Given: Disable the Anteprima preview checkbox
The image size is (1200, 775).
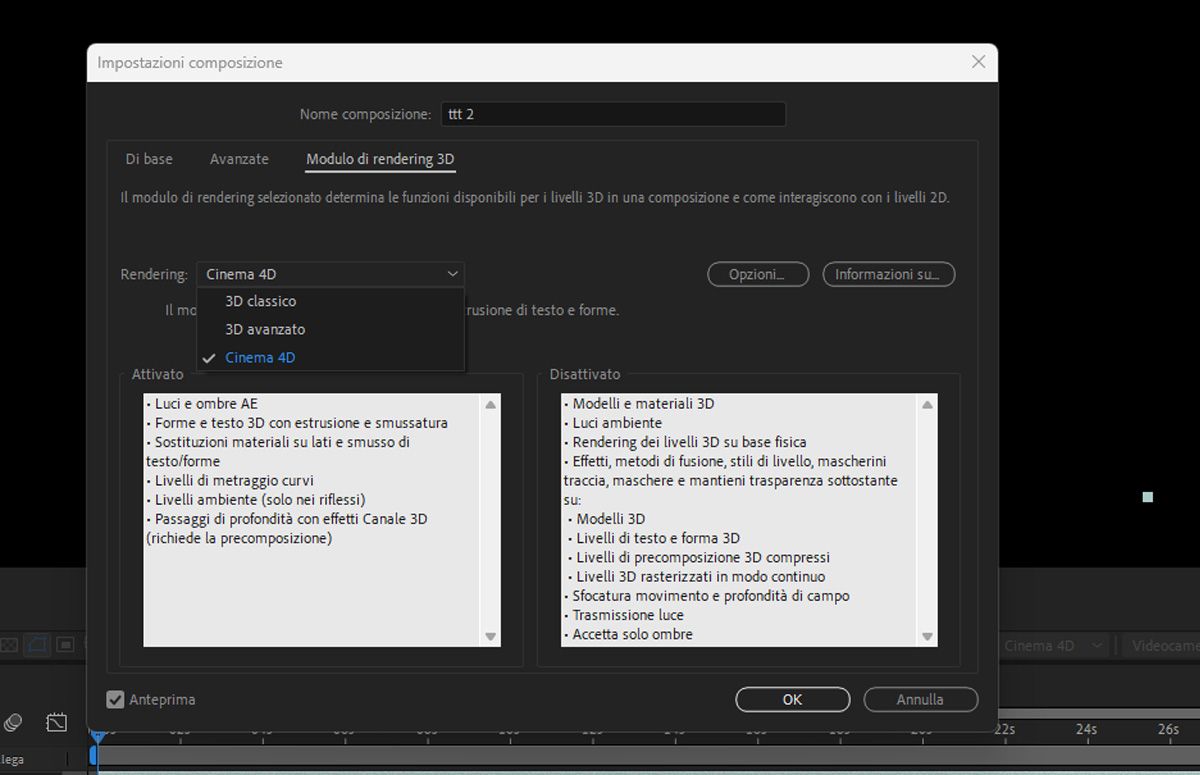Looking at the screenshot, I should coord(115,700).
